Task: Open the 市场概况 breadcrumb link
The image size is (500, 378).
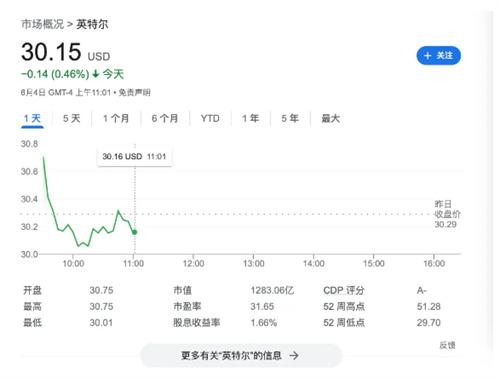Action: coord(42,24)
